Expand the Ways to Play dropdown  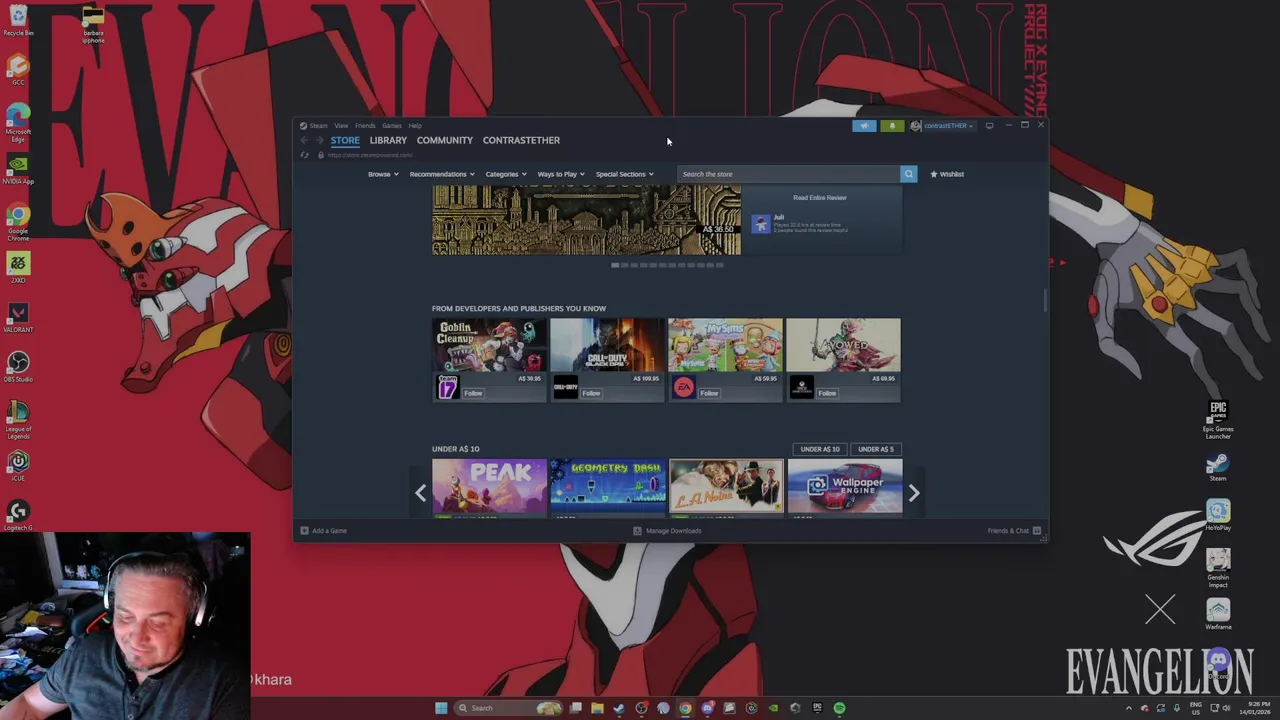[561, 174]
